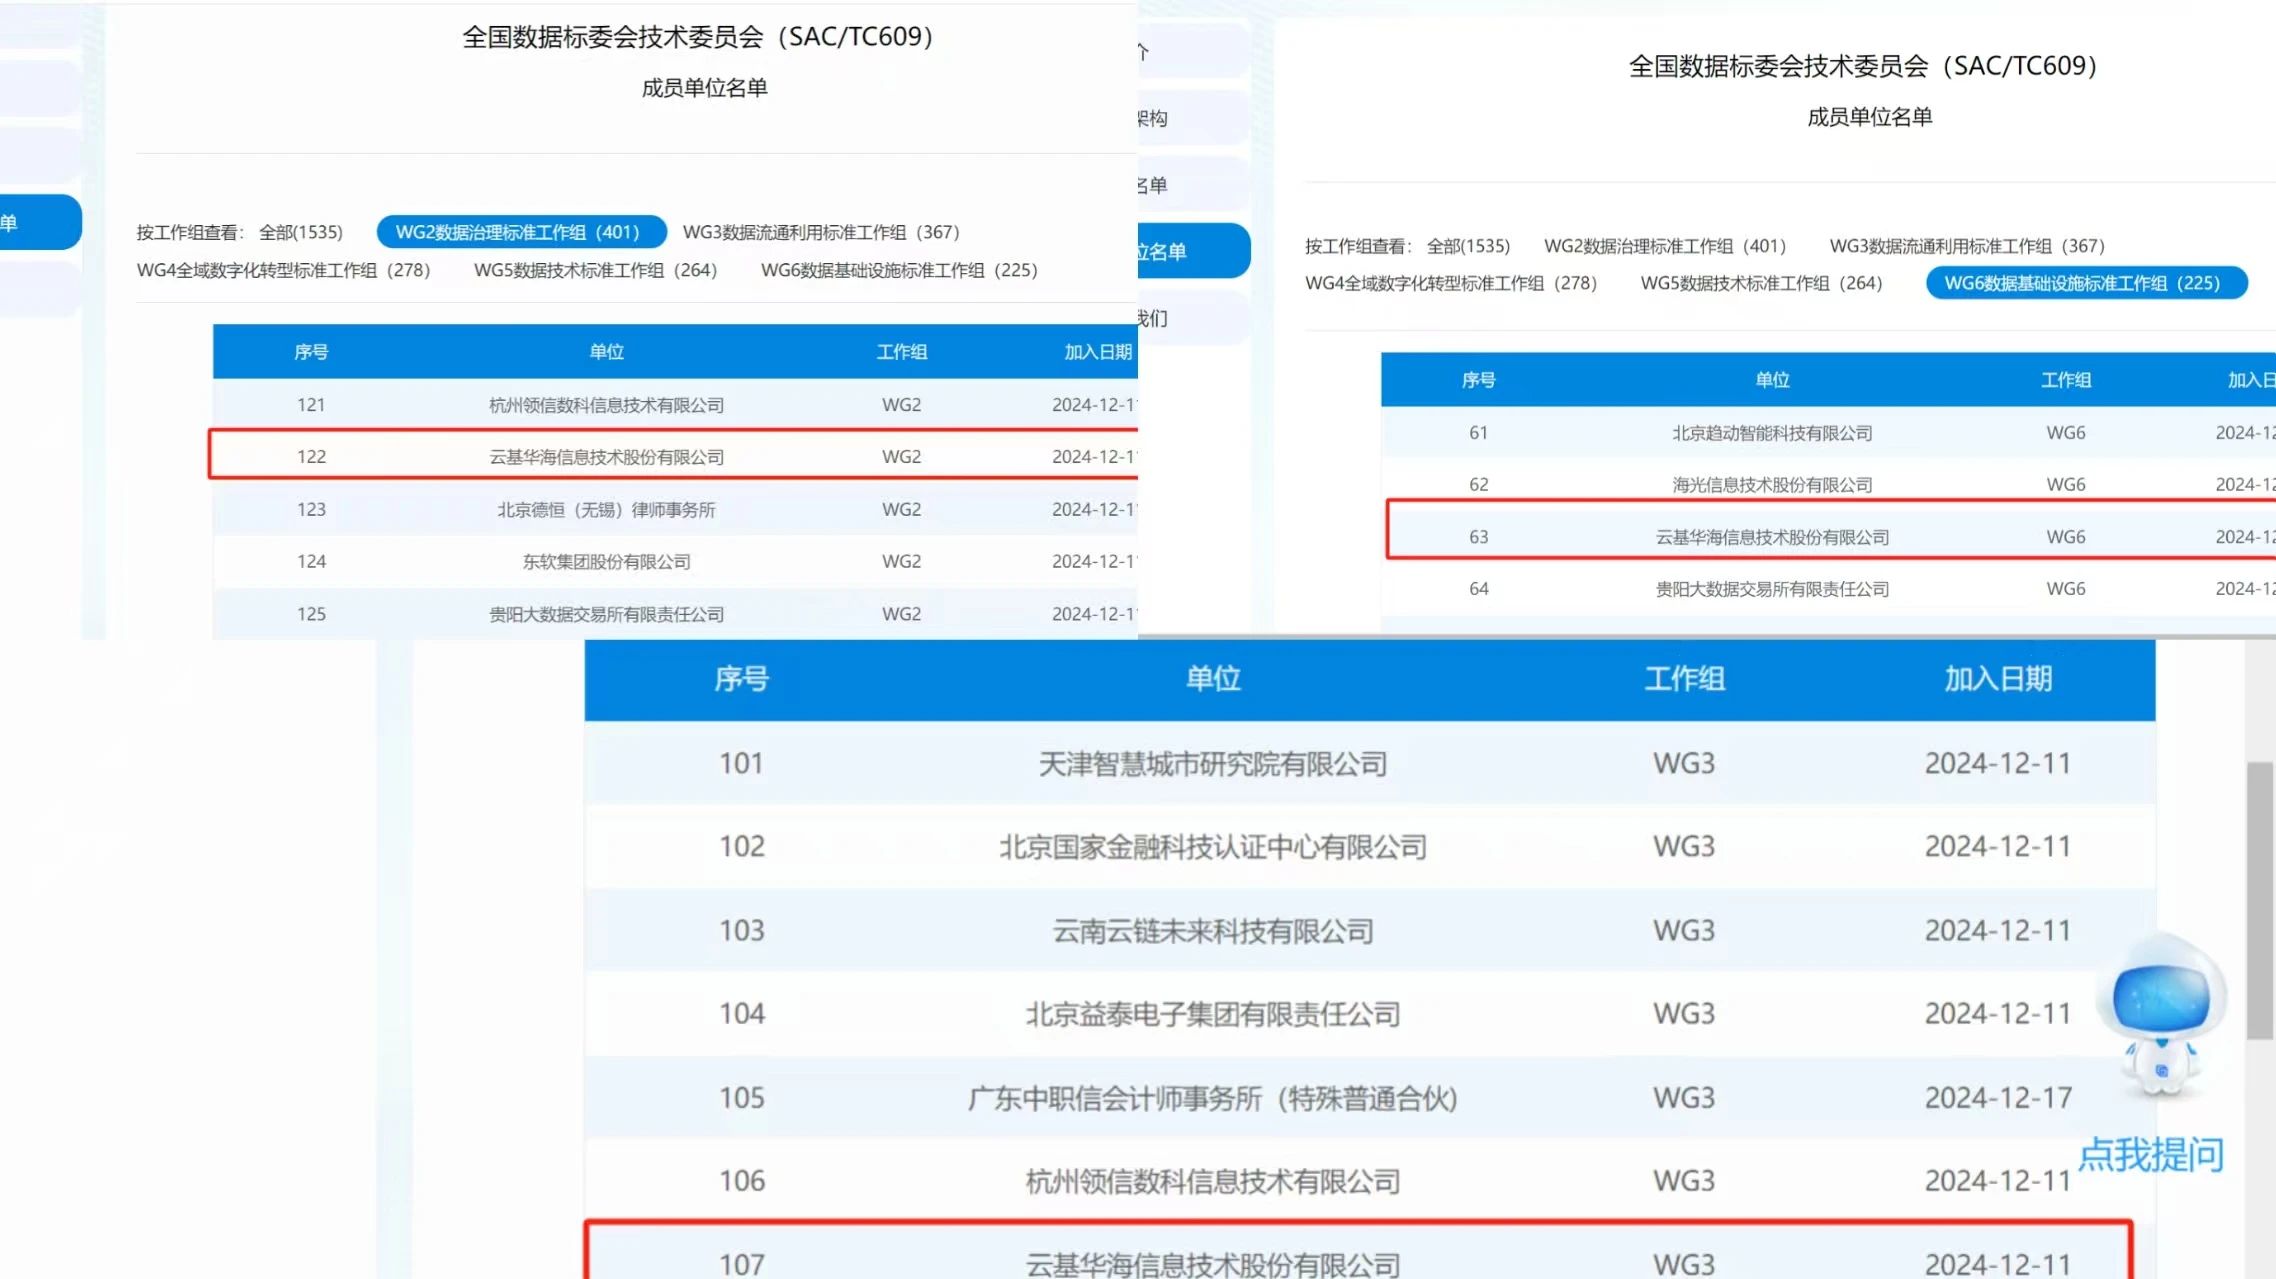This screenshot has width=2276, height=1279.
Task: Click 单位 column header in right table
Action: point(1772,380)
